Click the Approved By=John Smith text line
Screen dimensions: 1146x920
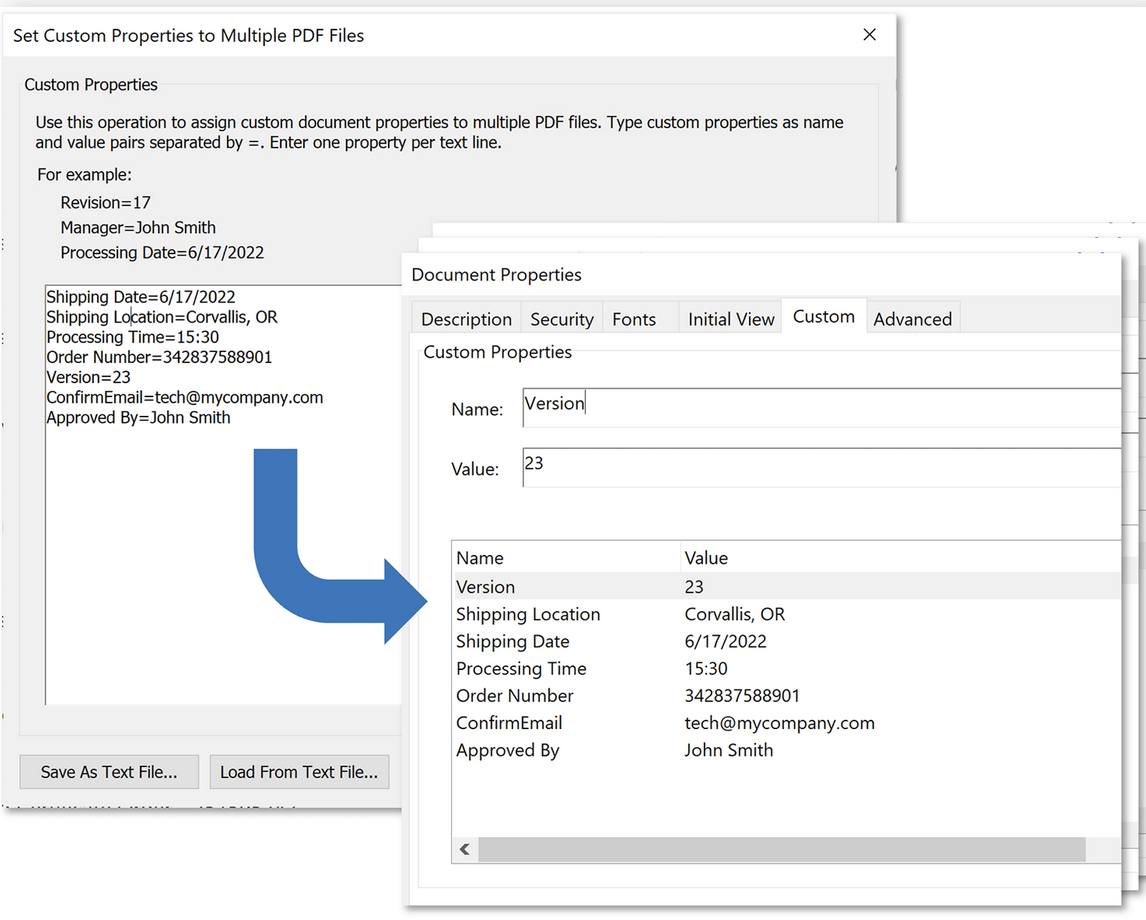click(x=139, y=417)
